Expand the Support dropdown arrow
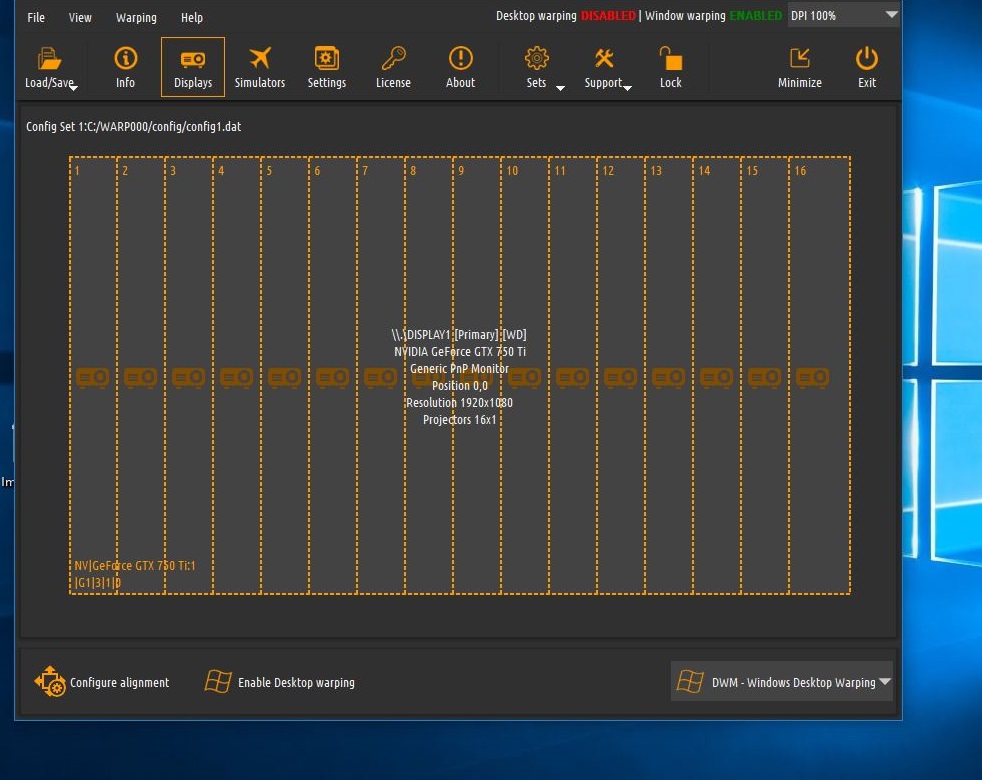This screenshot has width=982, height=780. click(628, 88)
